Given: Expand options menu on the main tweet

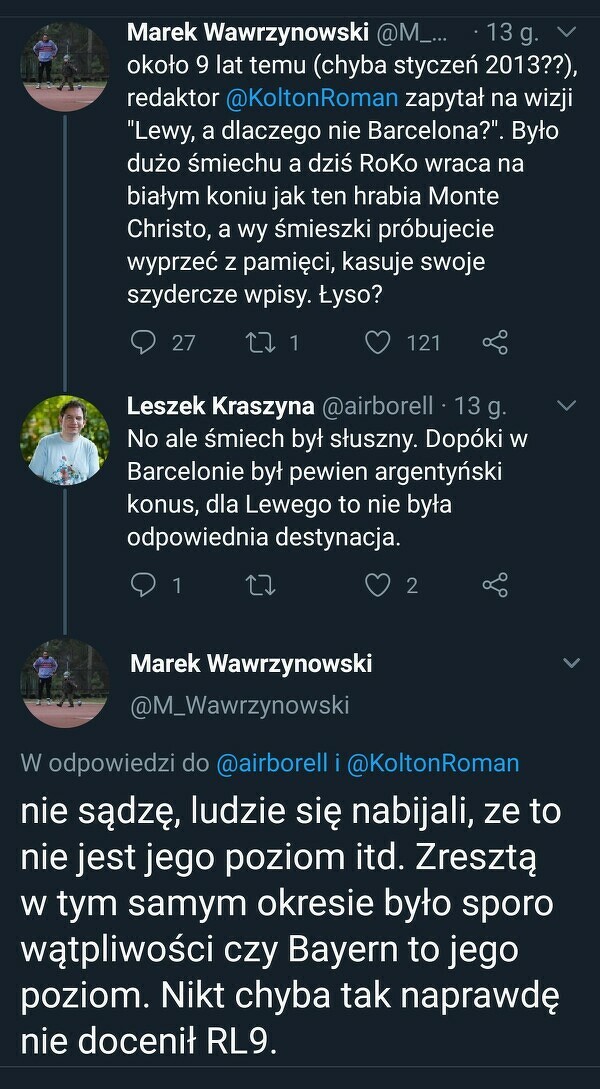Looking at the screenshot, I should [572, 664].
